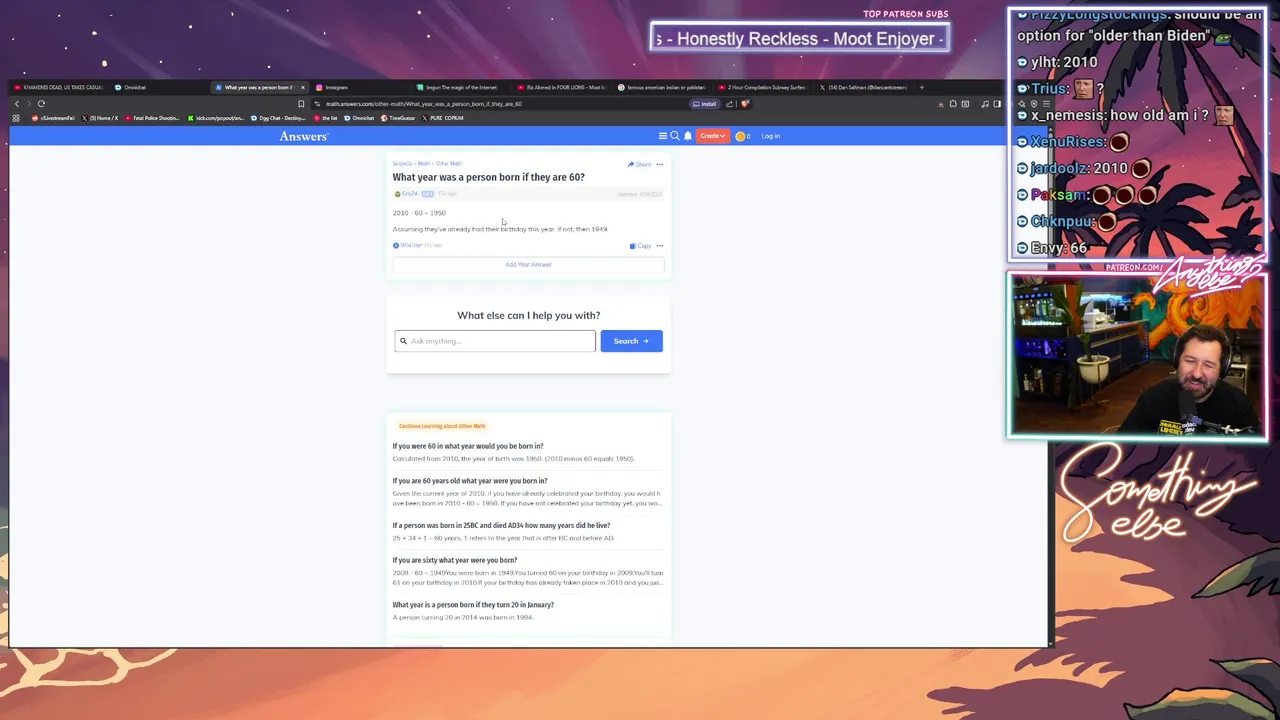Click the coin balance icon

pos(742,136)
